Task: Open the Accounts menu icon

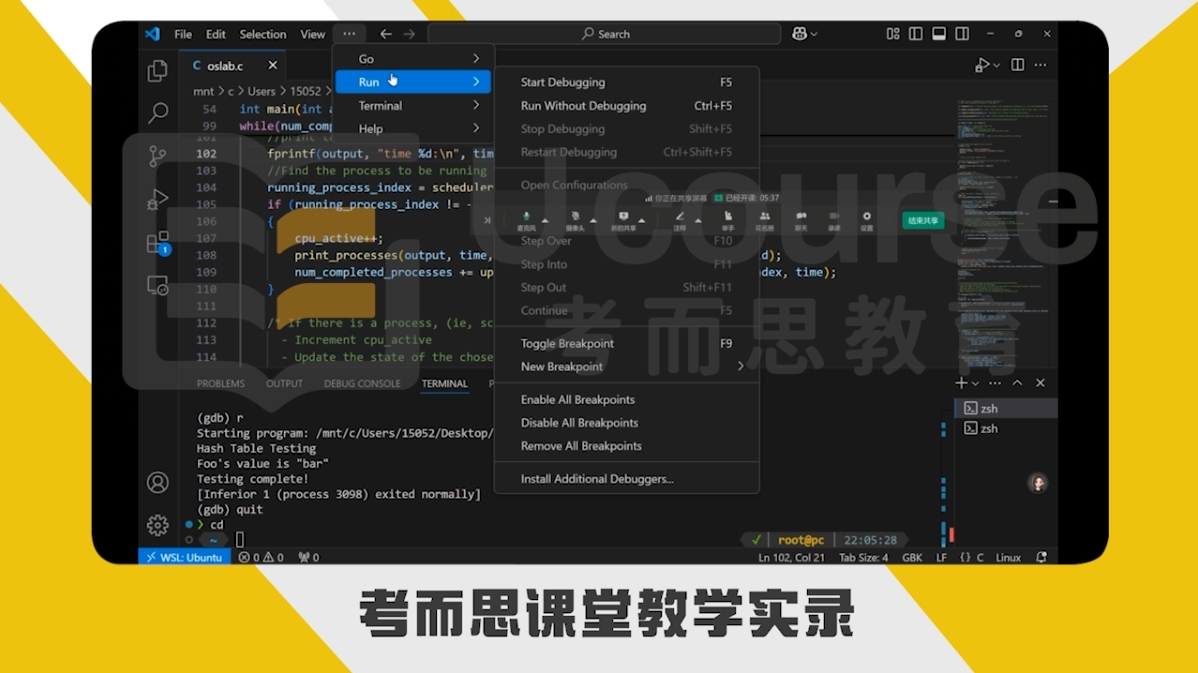Action: tap(157, 483)
